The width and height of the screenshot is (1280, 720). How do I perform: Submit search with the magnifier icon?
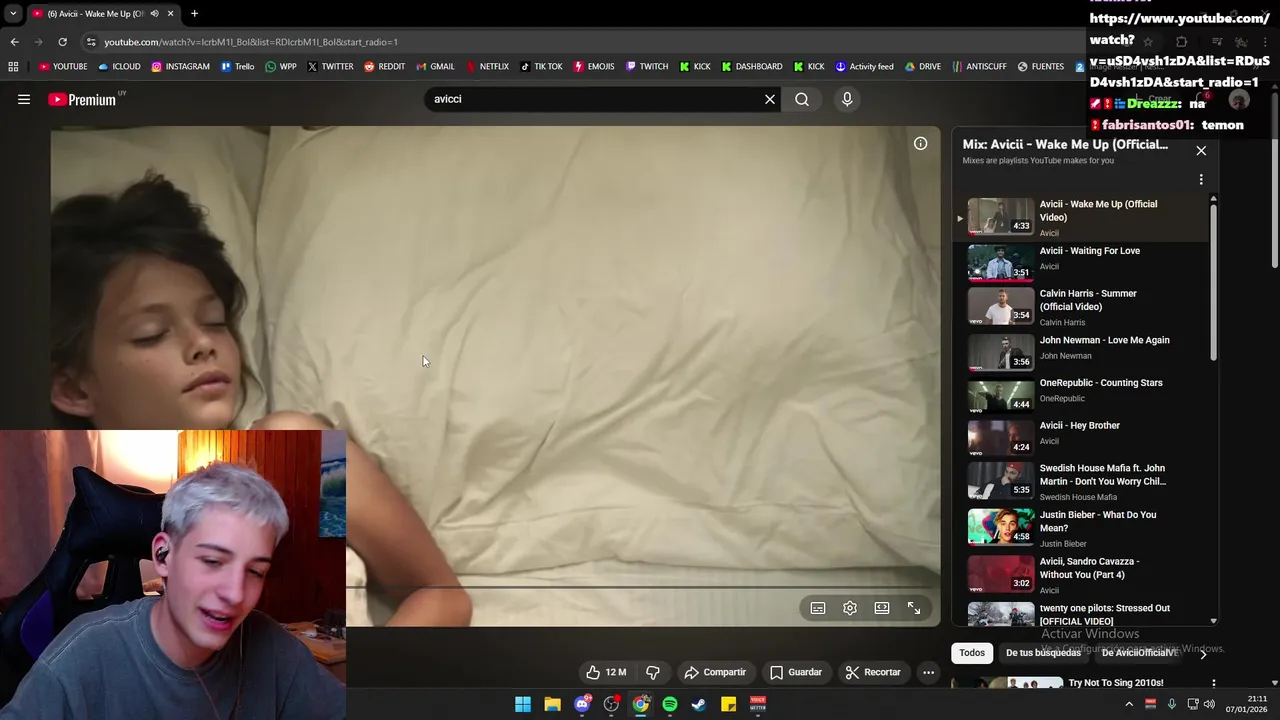(802, 99)
